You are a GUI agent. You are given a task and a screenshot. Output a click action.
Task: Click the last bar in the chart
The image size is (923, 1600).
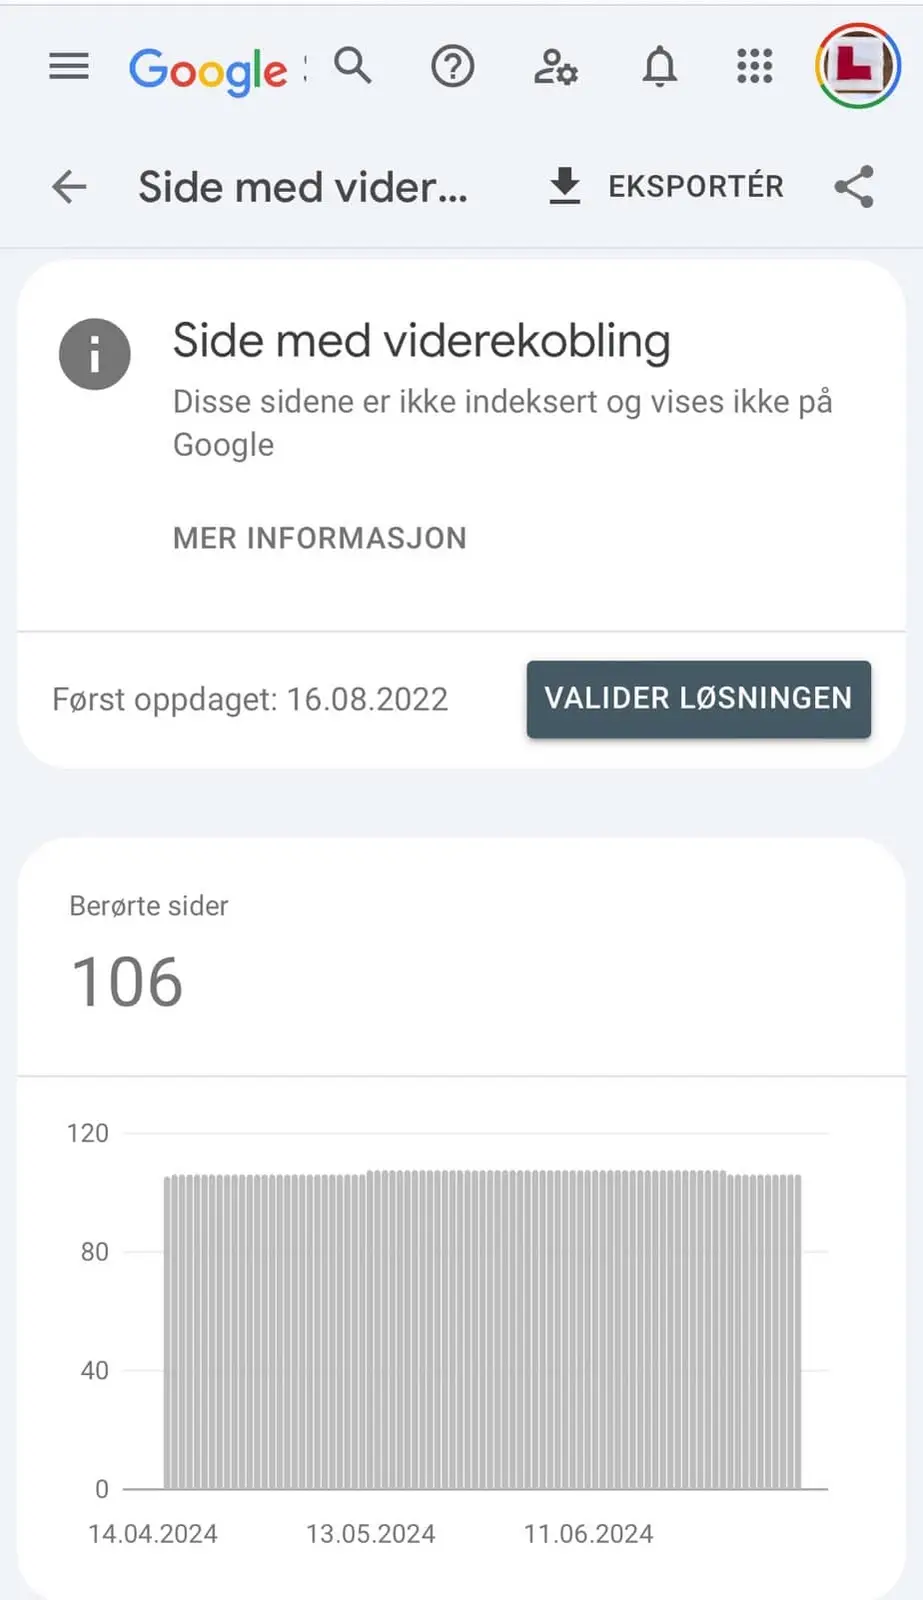tap(797, 1332)
